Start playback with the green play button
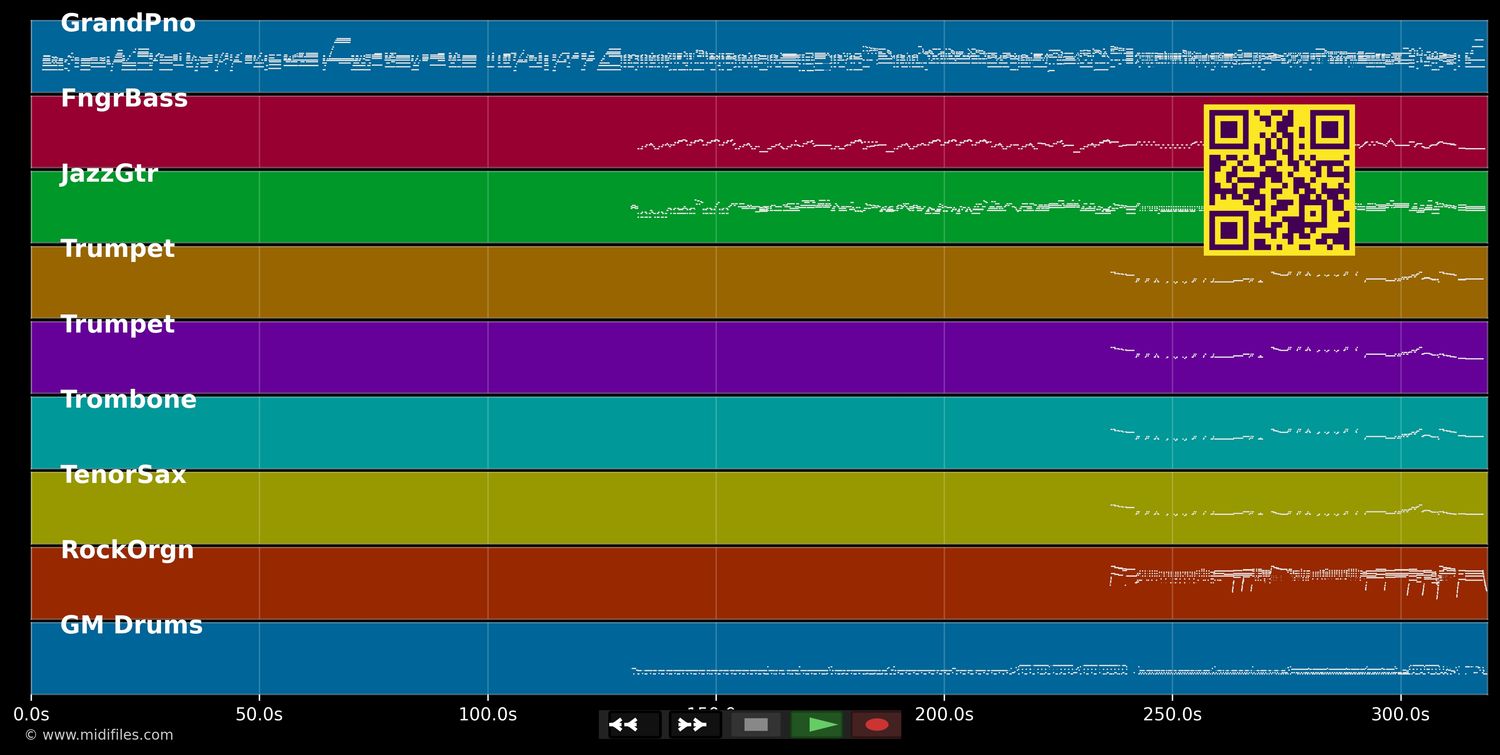 (x=816, y=725)
